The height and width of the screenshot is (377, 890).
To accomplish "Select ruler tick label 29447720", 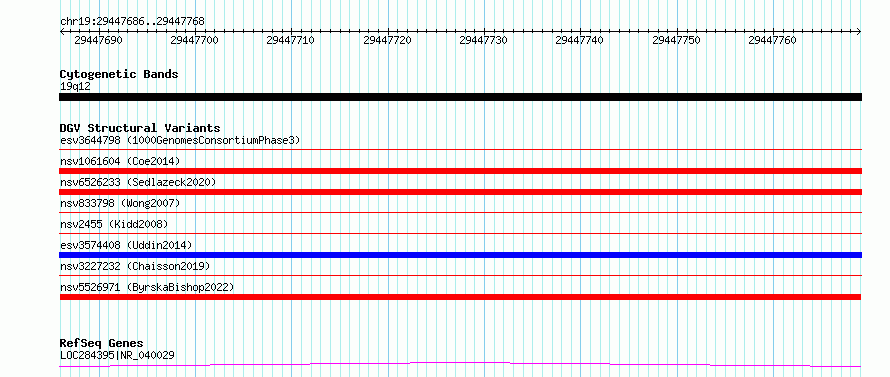I will tap(387, 40).
